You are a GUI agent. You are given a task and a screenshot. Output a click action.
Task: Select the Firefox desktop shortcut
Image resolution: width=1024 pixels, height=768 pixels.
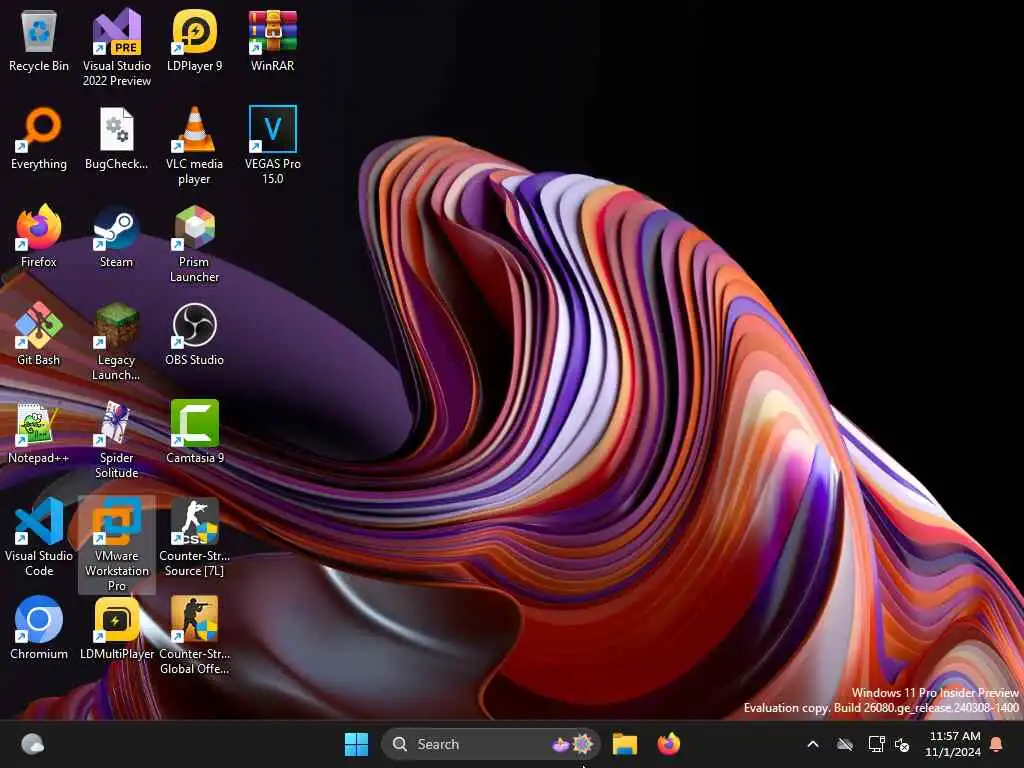coord(39,236)
